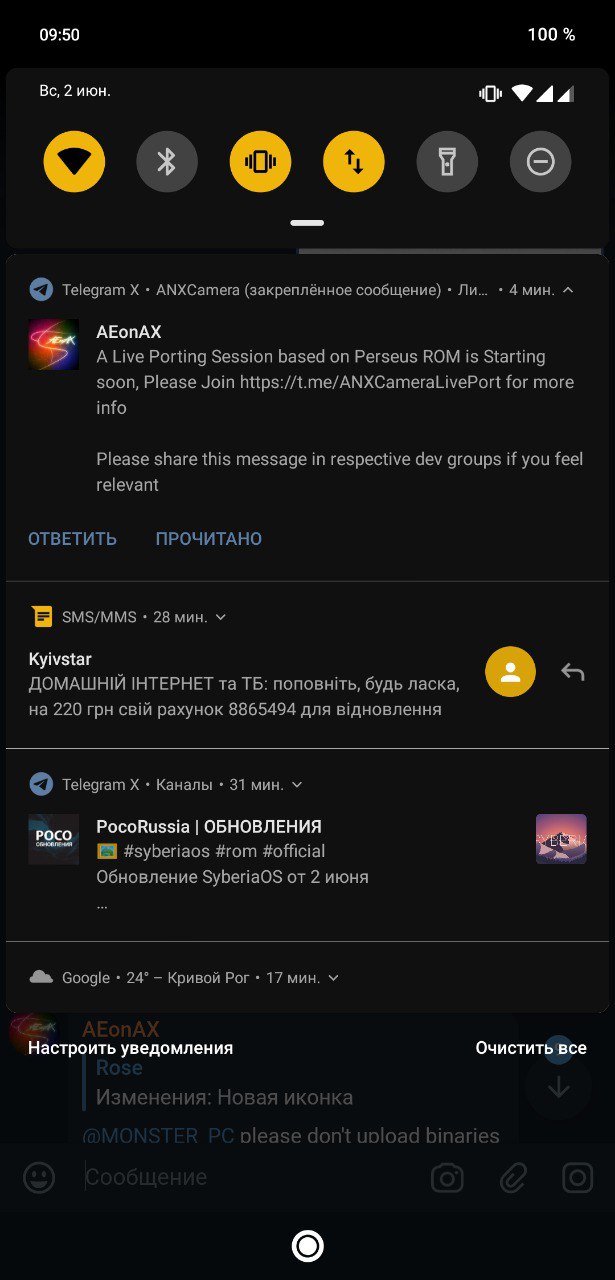Tap Очистить все to clear notifications
Screen dimensions: 615x1280
(531, 1048)
